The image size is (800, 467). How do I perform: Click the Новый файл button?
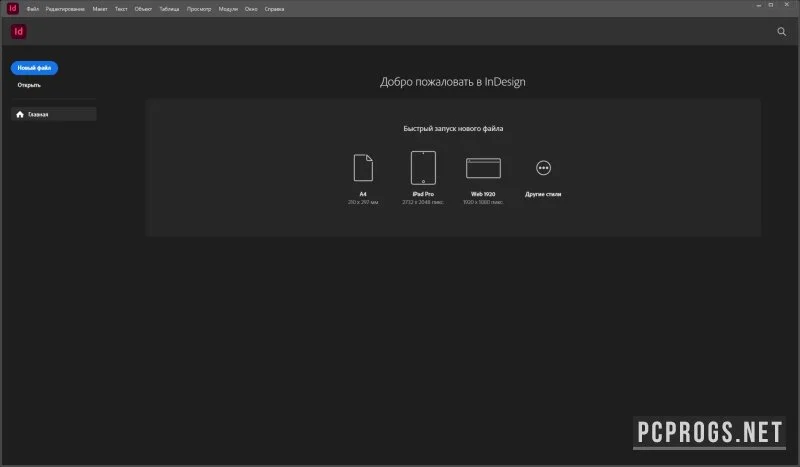[34, 68]
